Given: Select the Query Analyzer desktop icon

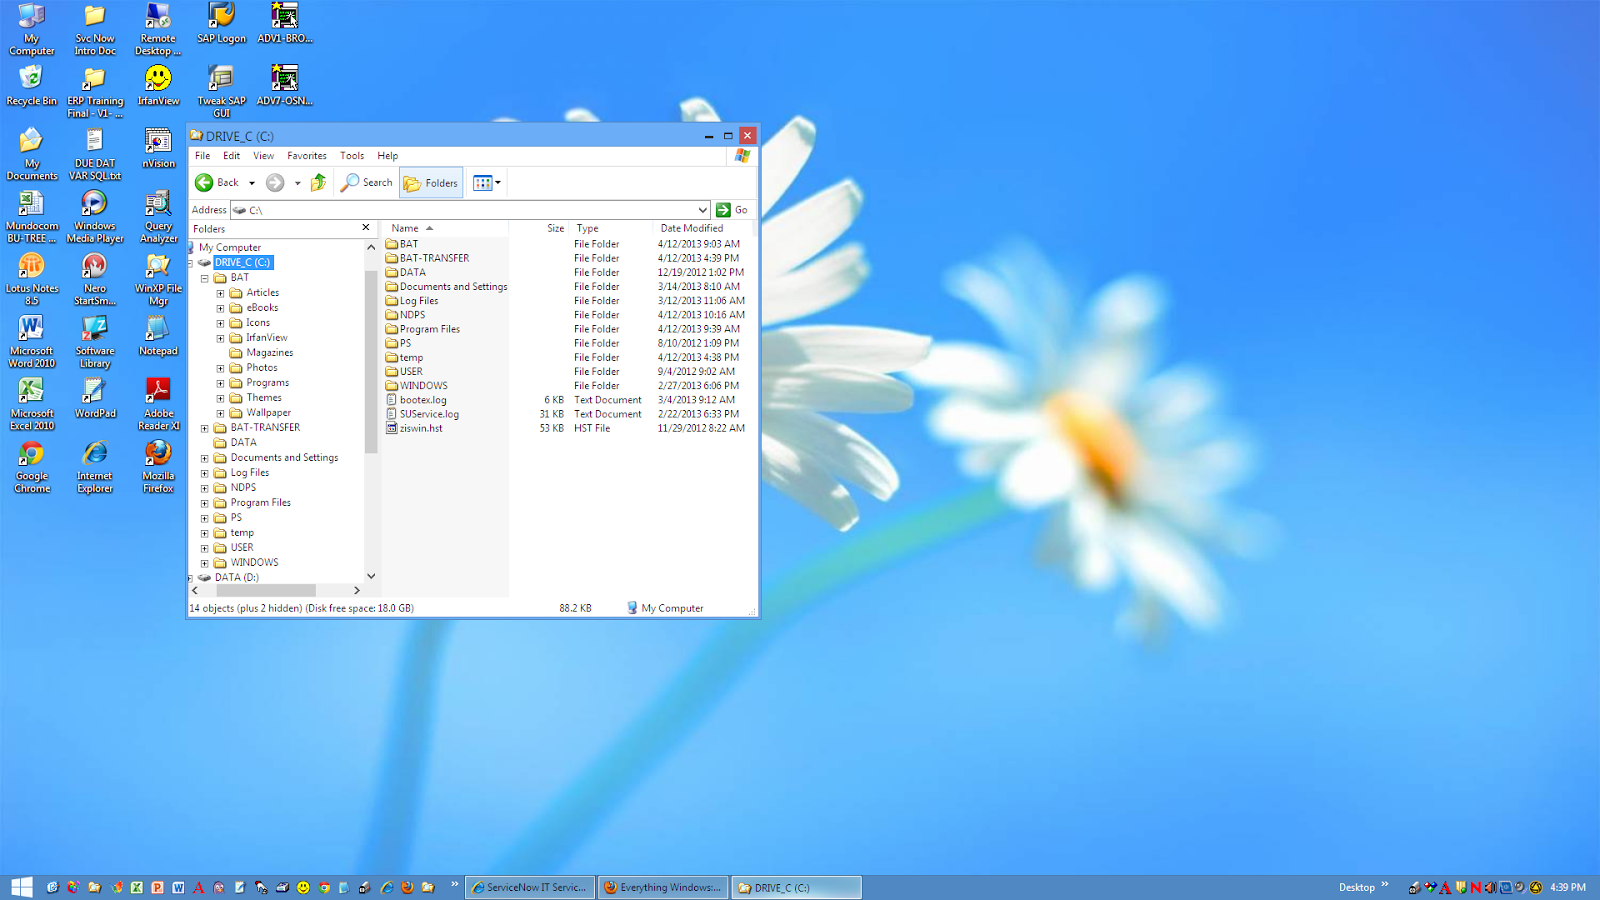Looking at the screenshot, I should [158, 217].
